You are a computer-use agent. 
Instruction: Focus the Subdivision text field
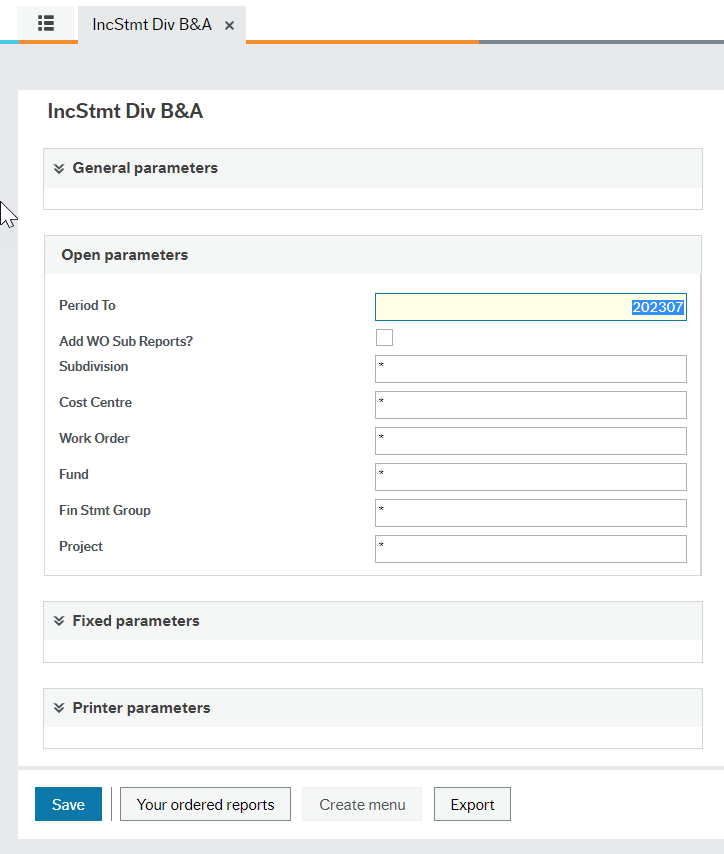pos(530,369)
